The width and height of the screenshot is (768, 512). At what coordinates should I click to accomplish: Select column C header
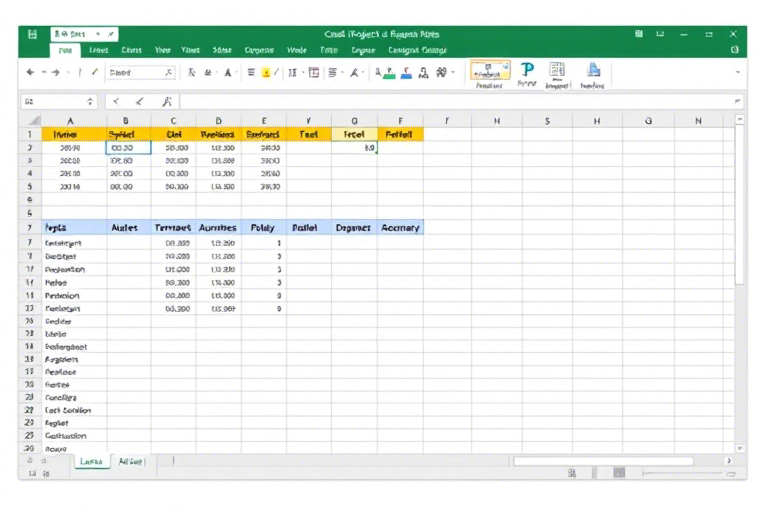[173, 121]
